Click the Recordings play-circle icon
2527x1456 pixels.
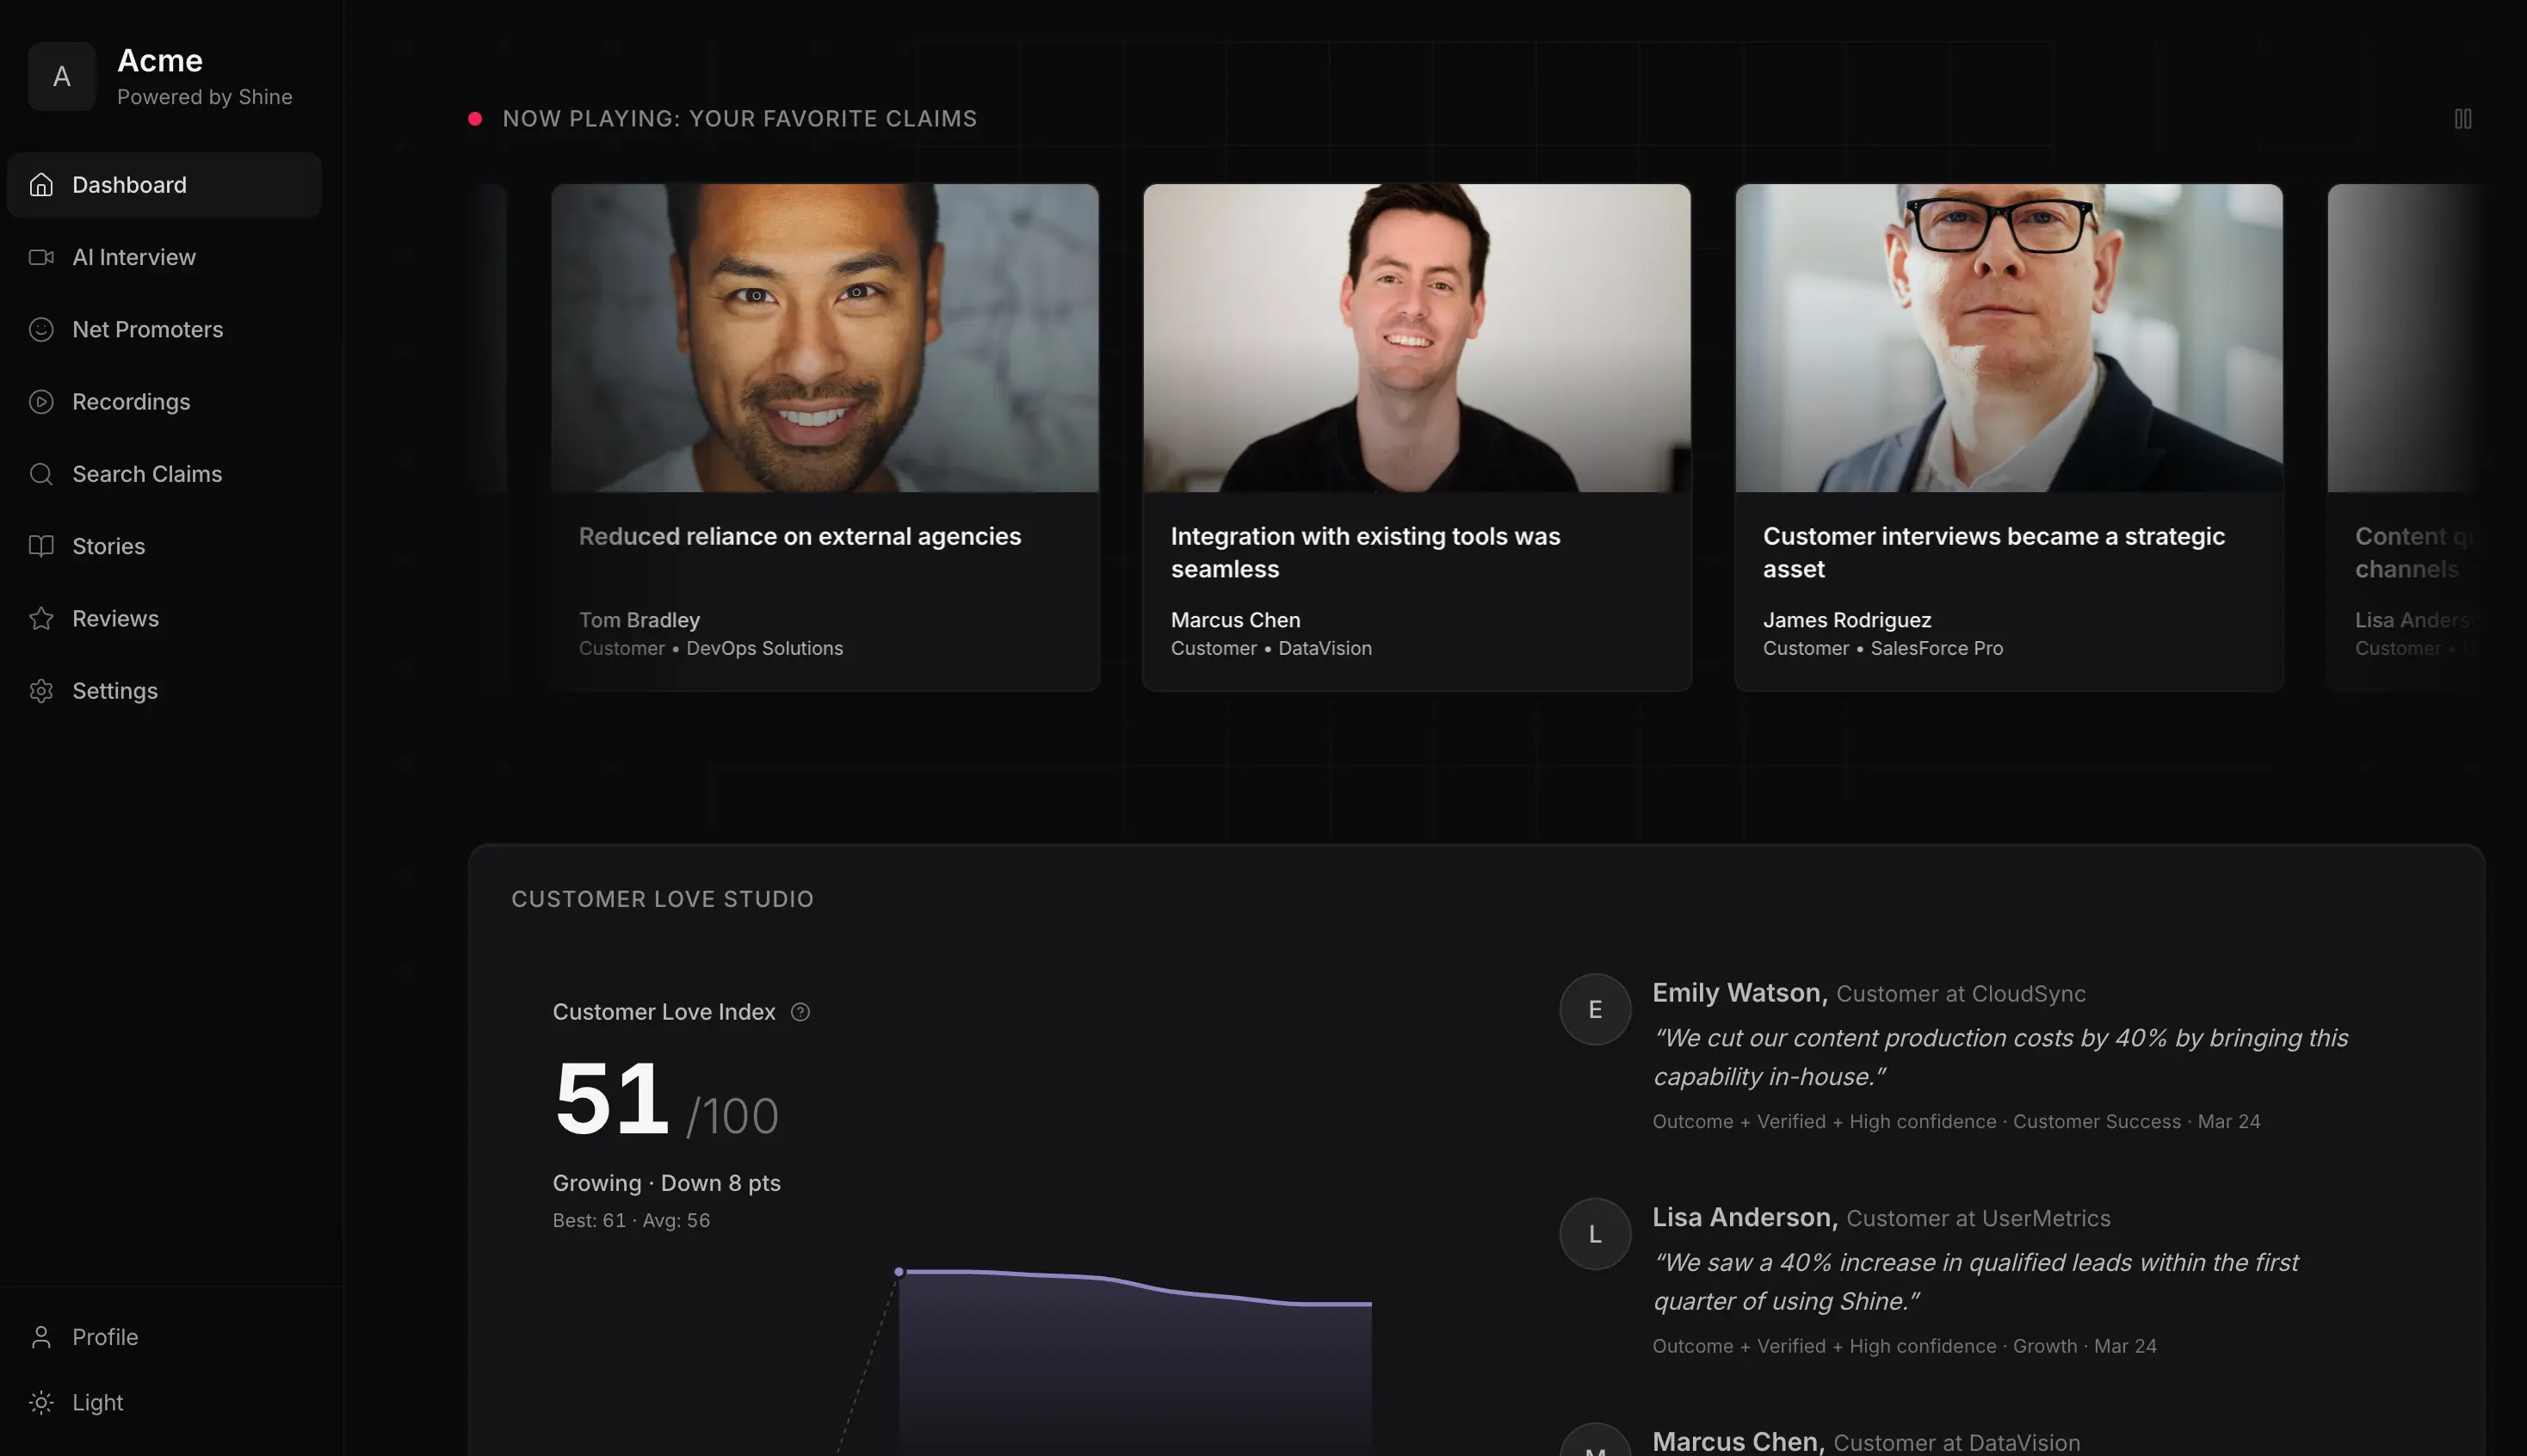[41, 402]
